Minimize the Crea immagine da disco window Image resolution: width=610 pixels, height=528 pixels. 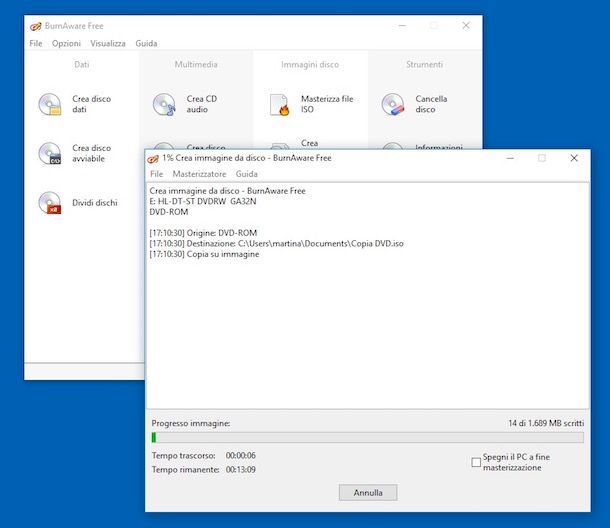tap(510, 158)
